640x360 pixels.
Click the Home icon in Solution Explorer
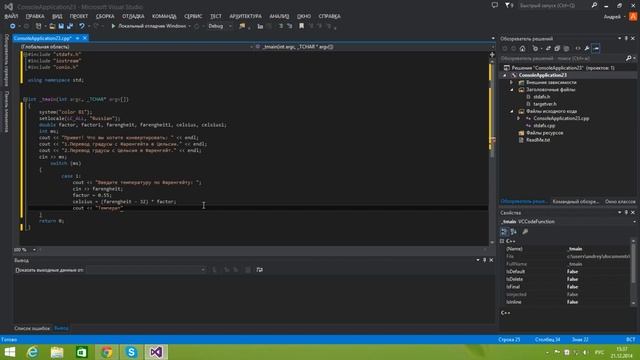coord(522,49)
